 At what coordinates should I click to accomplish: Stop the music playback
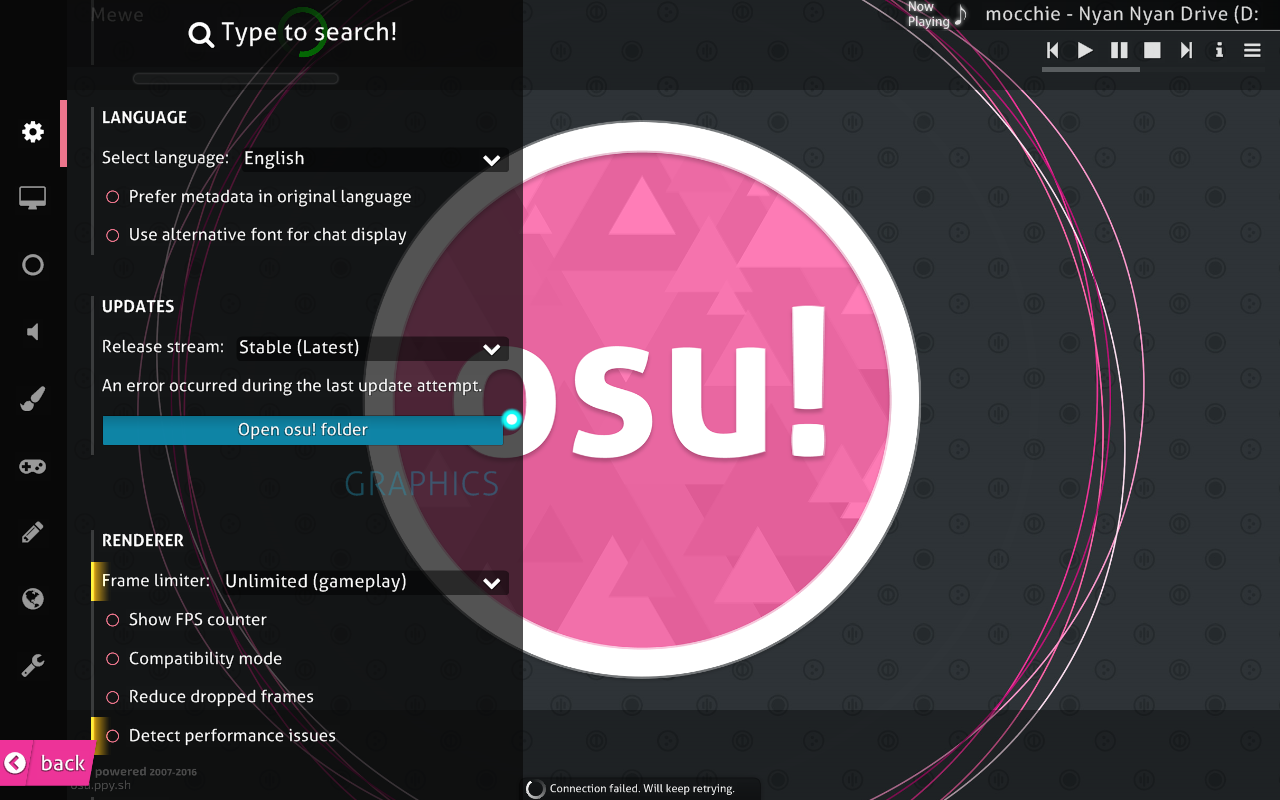click(x=1152, y=50)
